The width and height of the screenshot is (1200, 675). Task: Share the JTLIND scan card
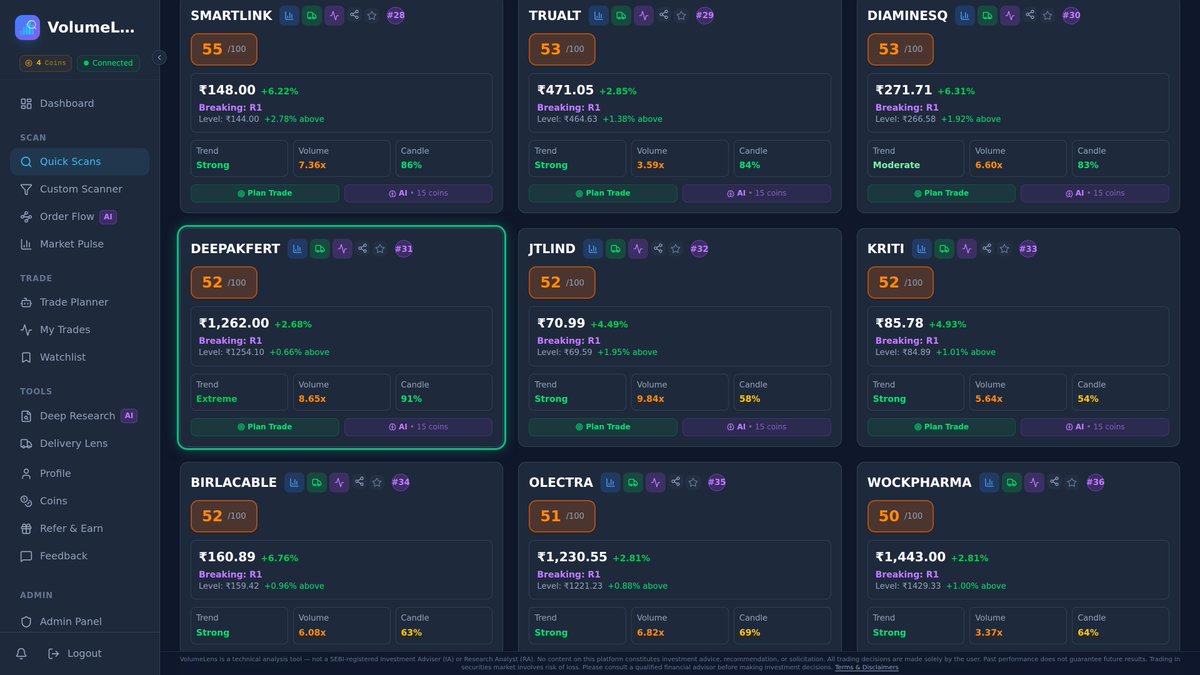point(657,248)
